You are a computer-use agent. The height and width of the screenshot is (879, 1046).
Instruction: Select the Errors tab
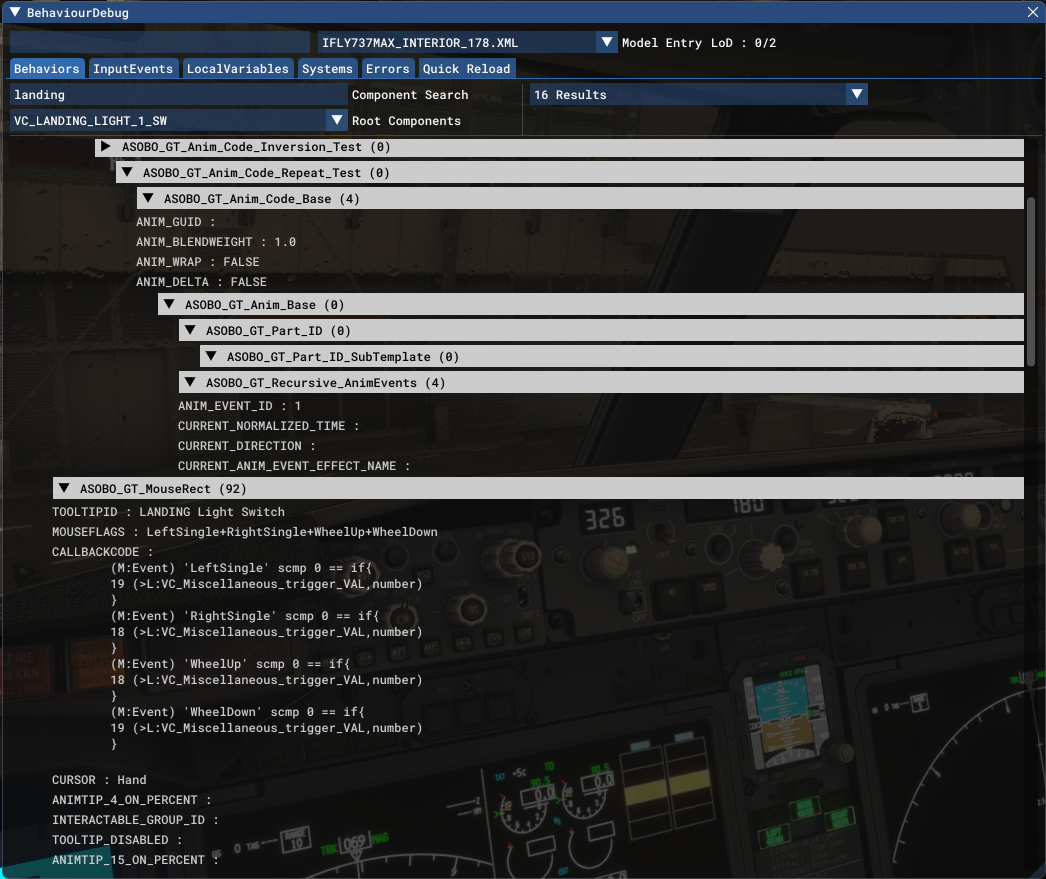point(387,69)
